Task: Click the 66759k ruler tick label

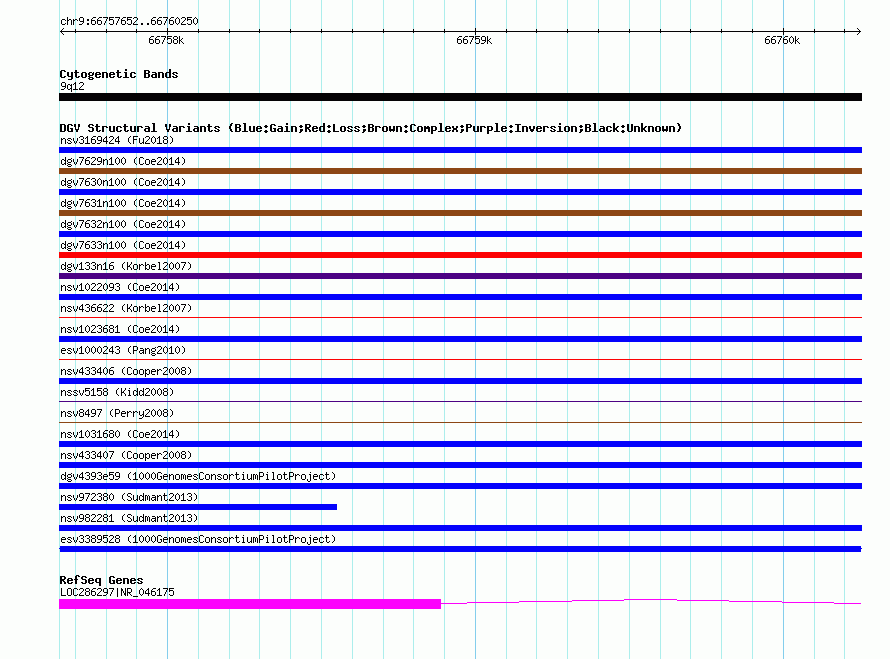Action: click(474, 40)
